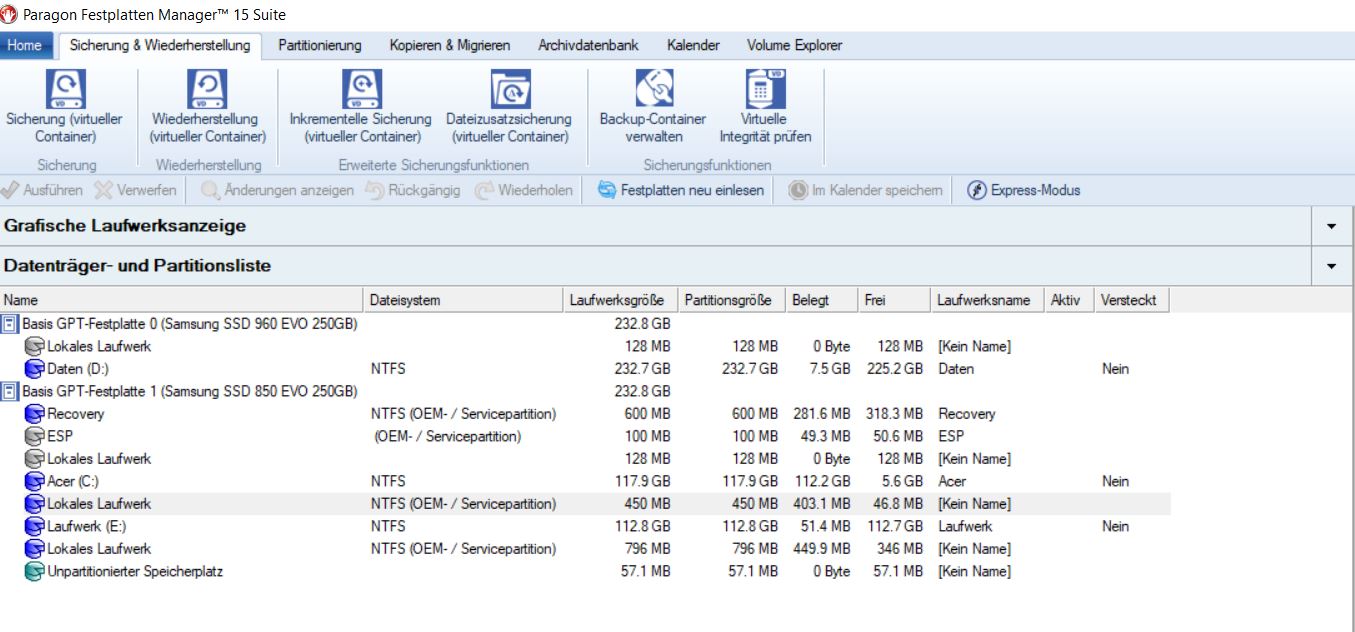1355x632 pixels.
Task: Sort by the Partitionsgröße column header
Action: pos(731,300)
